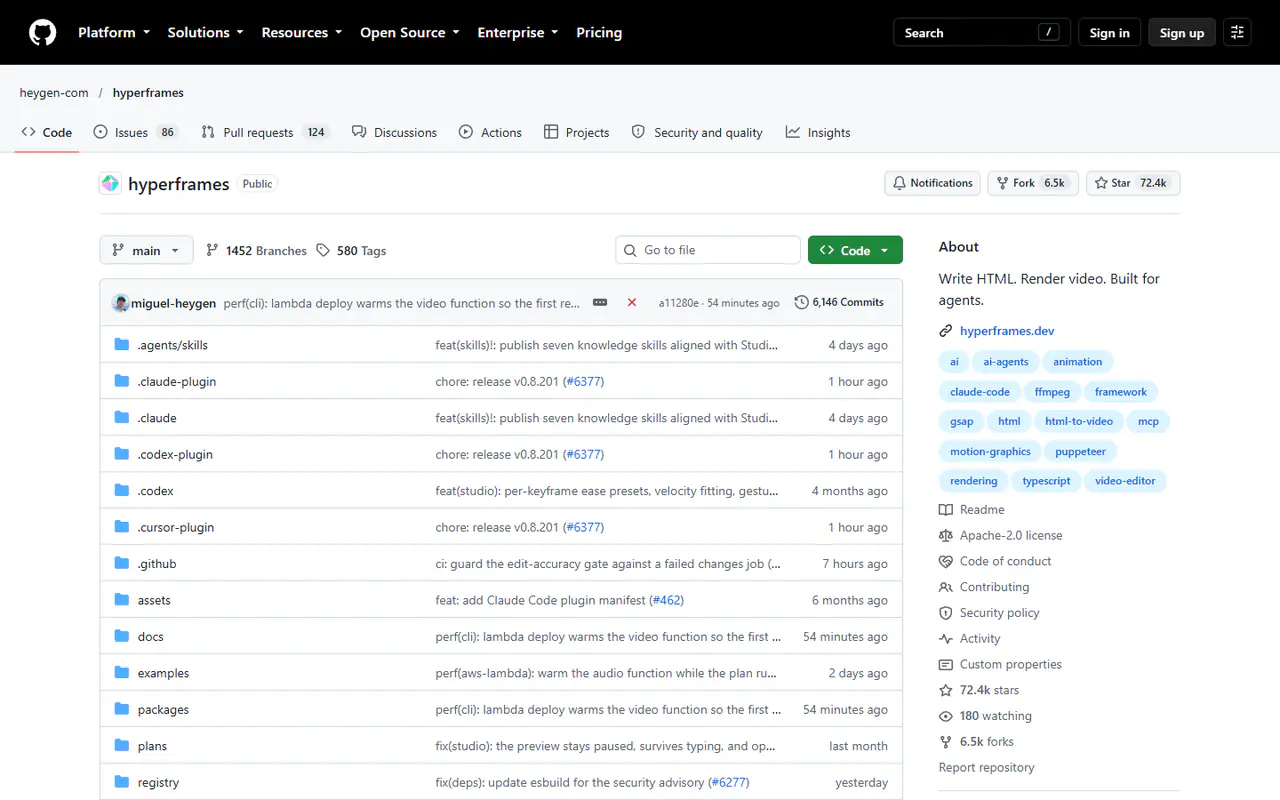Image resolution: width=1280 pixels, height=800 pixels.
Task: Click the Search box in header
Action: pyautogui.click(x=981, y=33)
